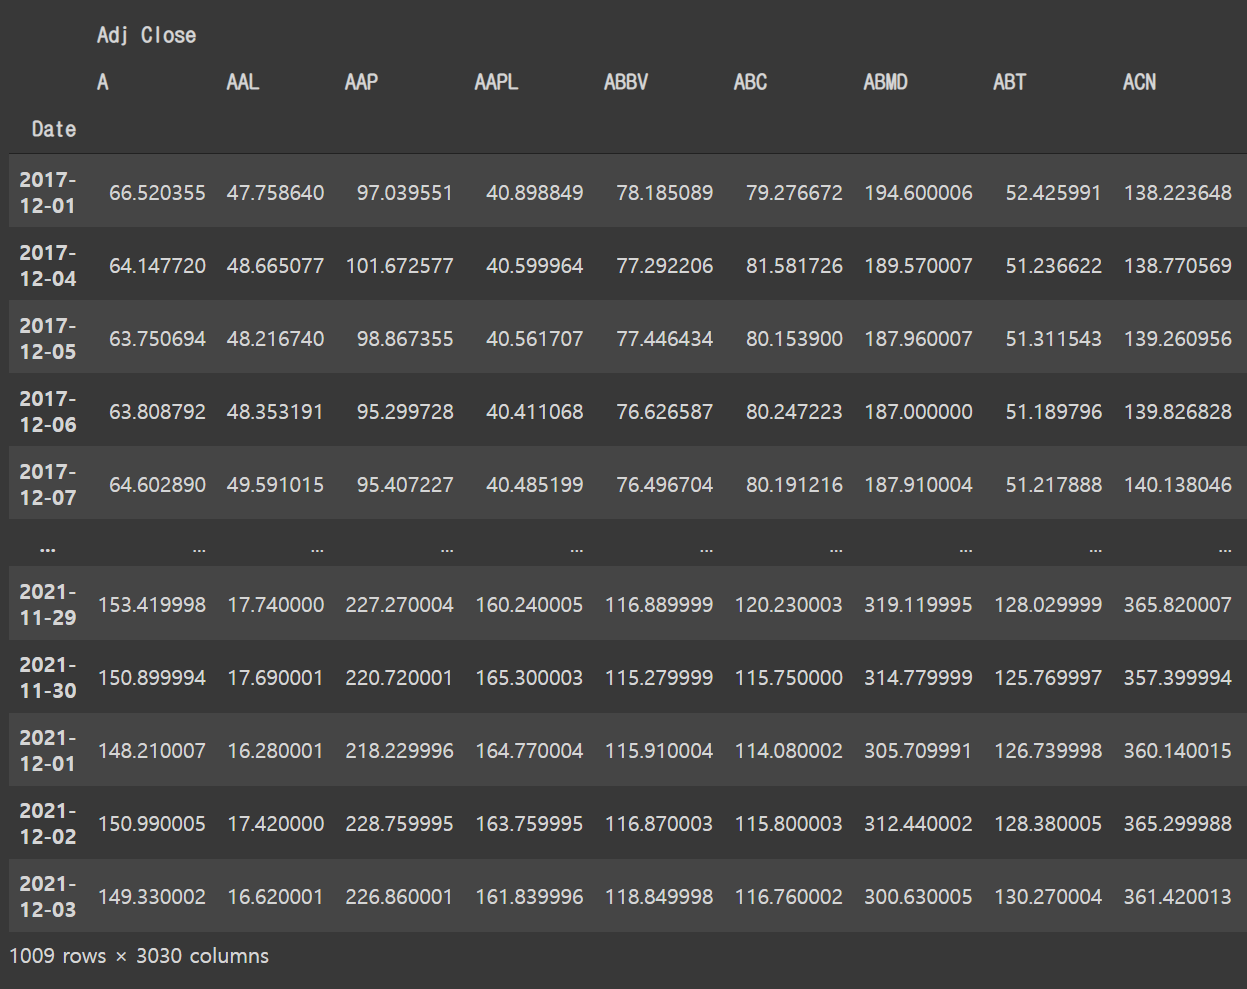This screenshot has height=989, width=1247.
Task: Click cell value 139.260956
Action: pyautogui.click(x=1178, y=339)
